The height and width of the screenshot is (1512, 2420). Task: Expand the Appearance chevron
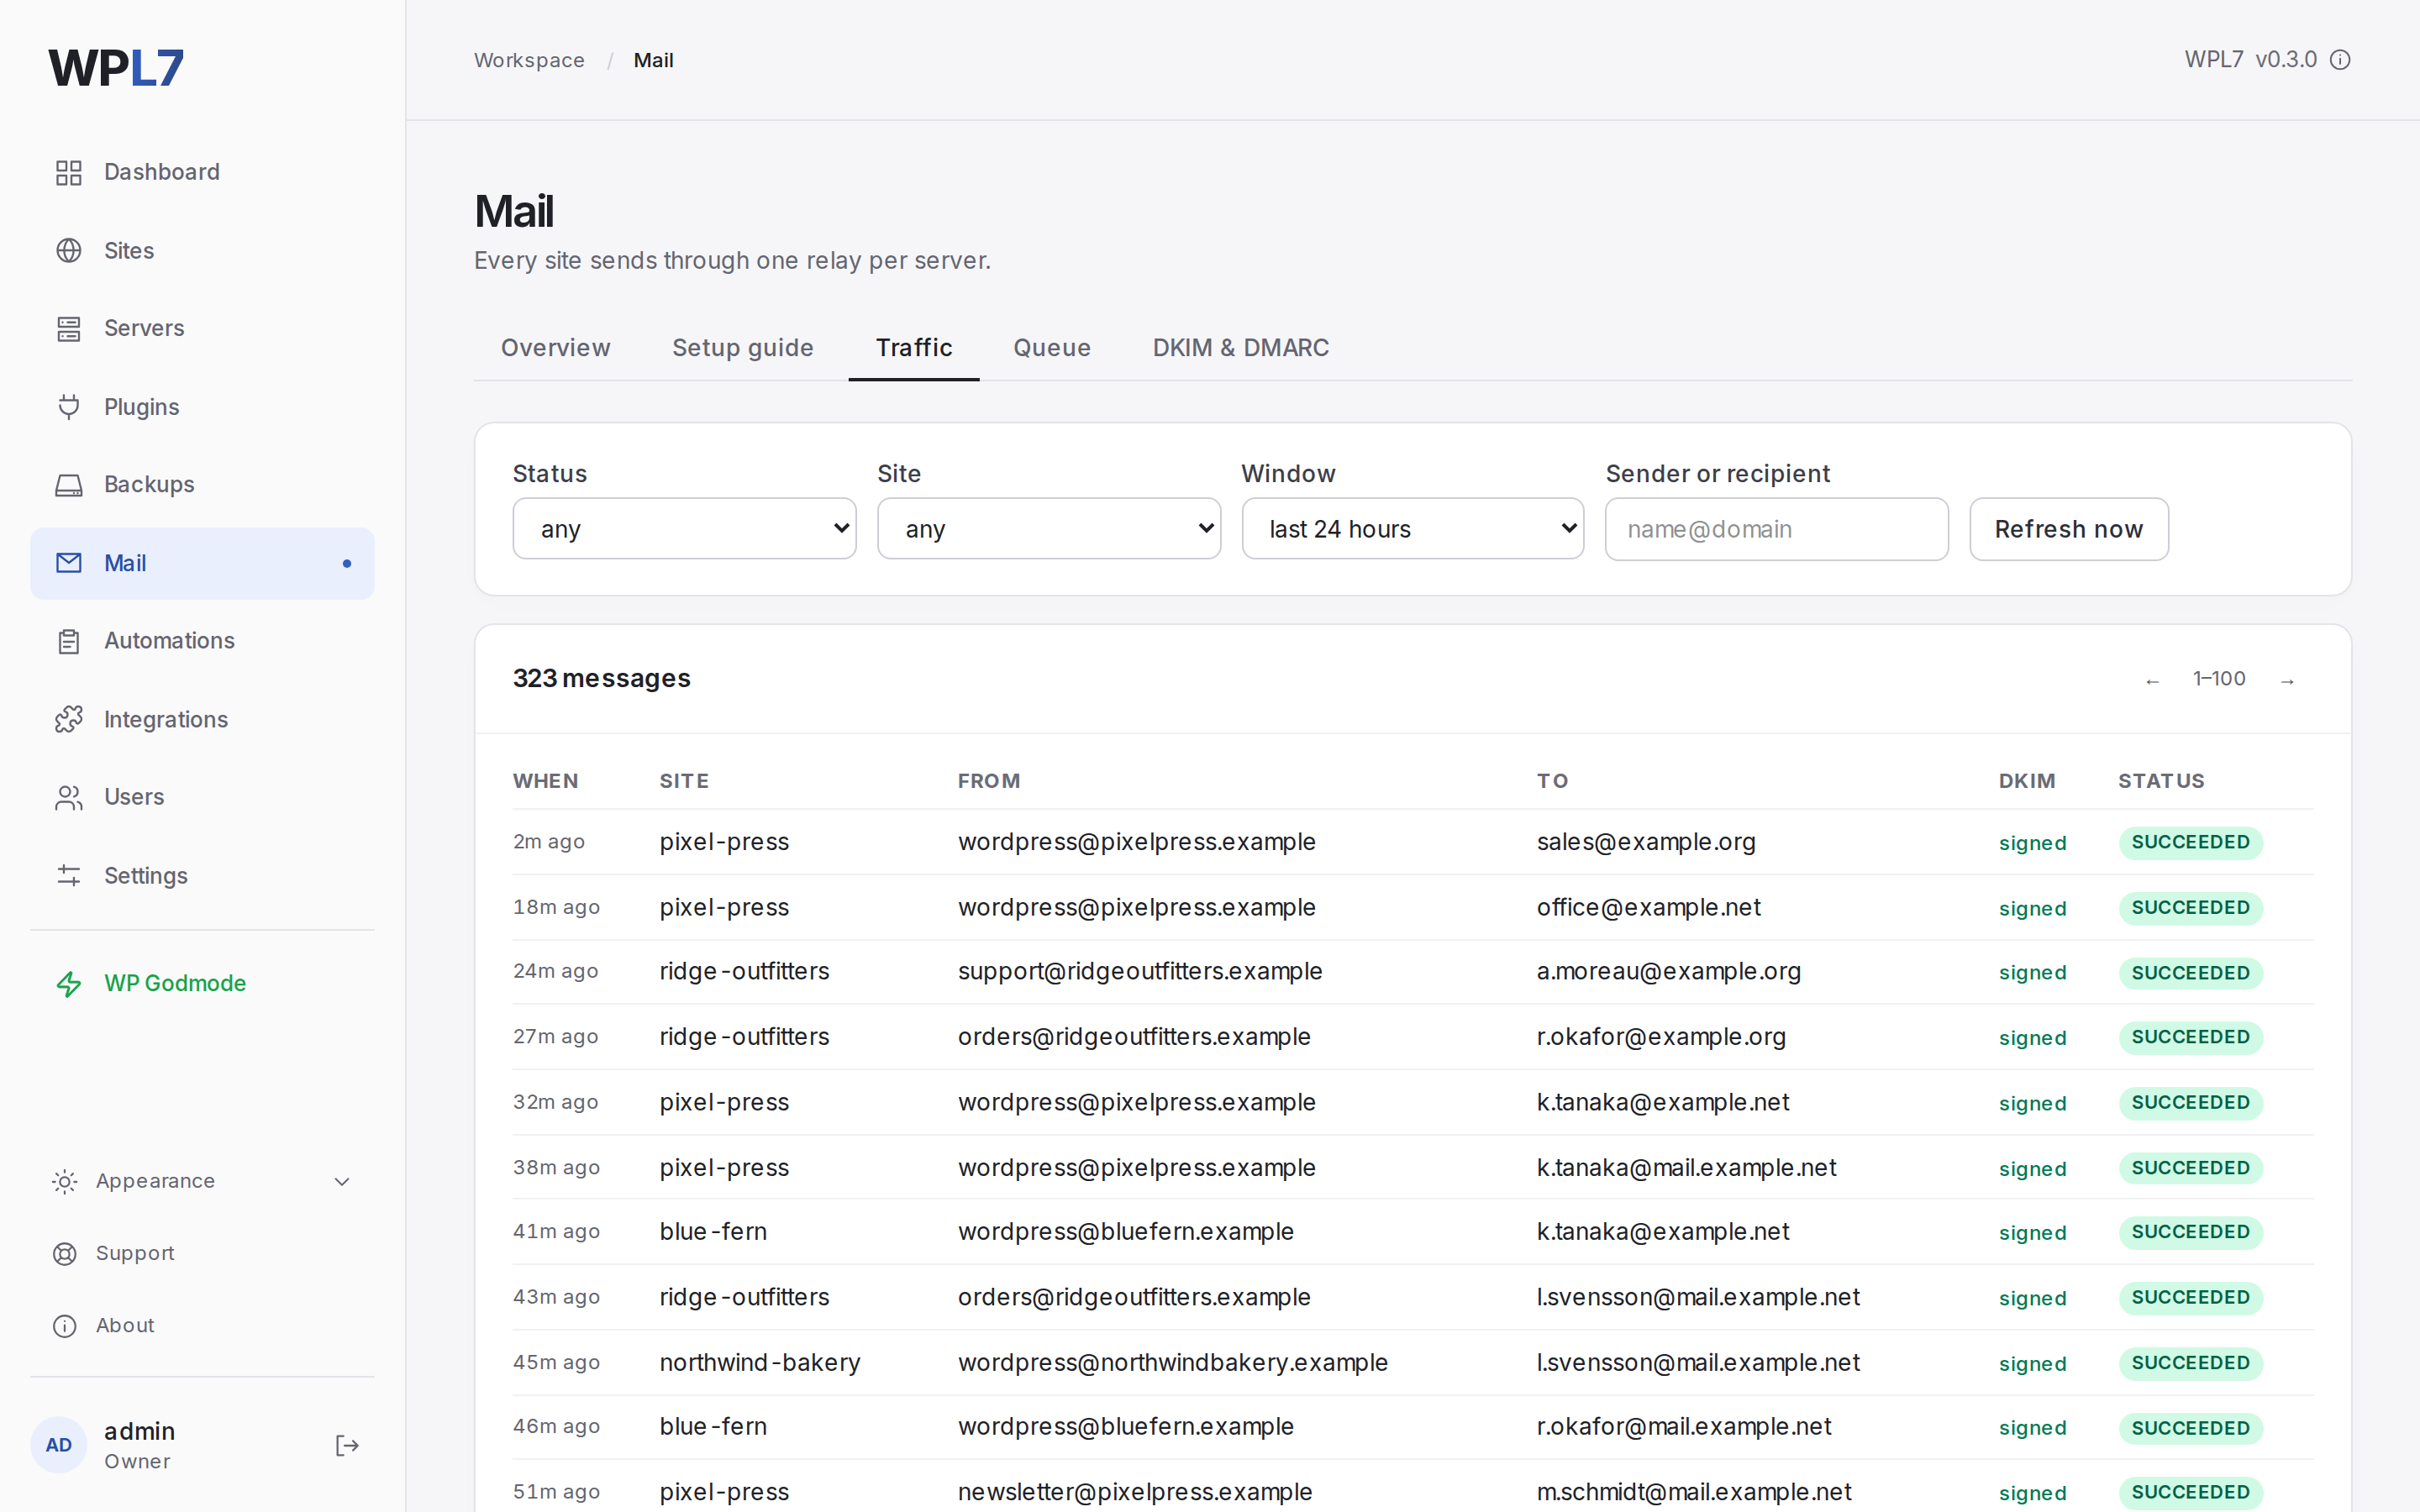[342, 1182]
